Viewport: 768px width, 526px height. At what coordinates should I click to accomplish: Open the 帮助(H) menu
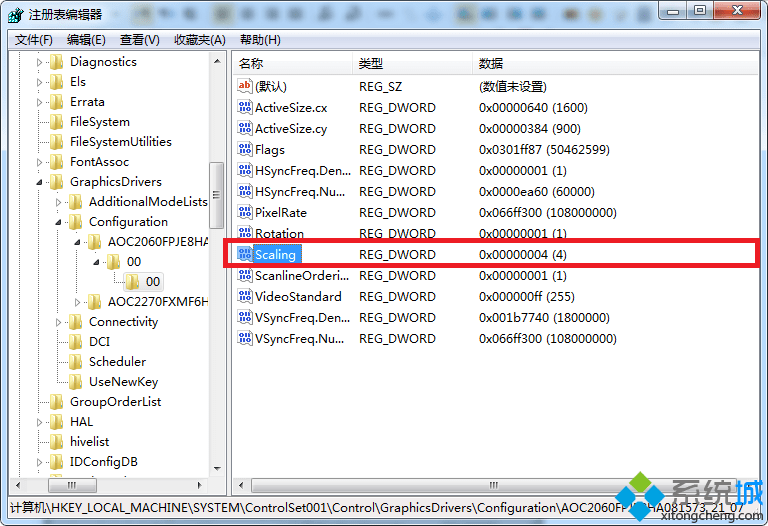click(260, 40)
